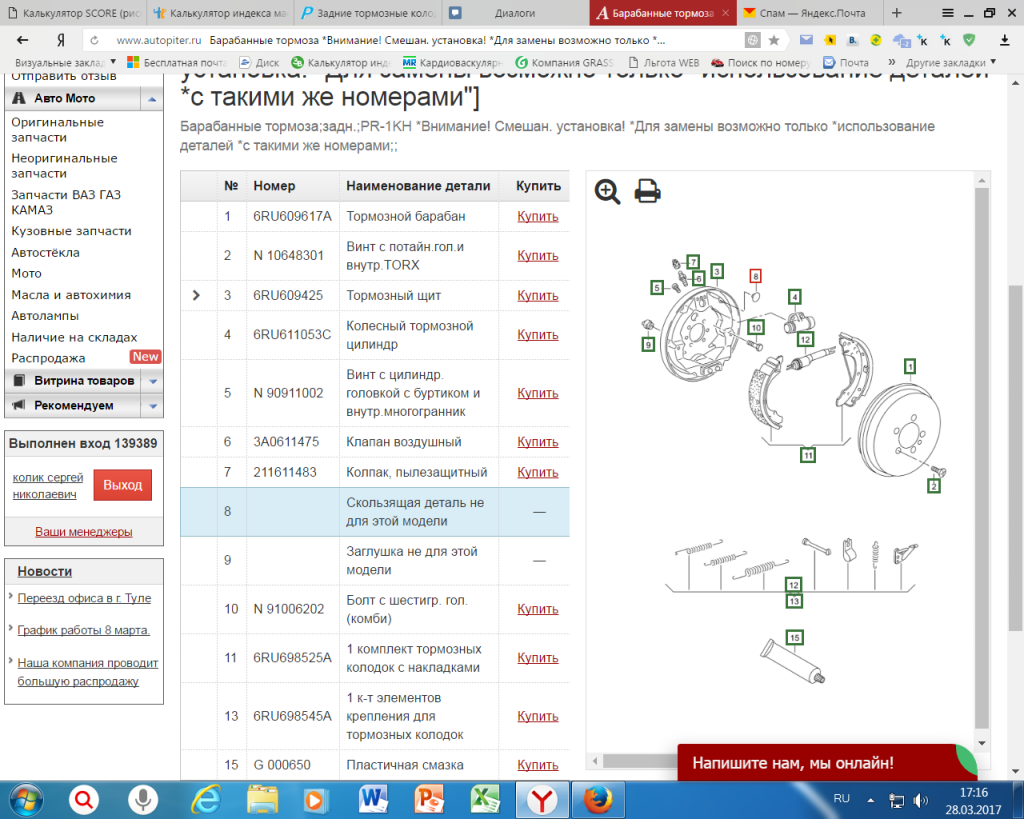Expand the Рекомендуем sidebar section
The image size is (1024, 819).
click(151, 406)
